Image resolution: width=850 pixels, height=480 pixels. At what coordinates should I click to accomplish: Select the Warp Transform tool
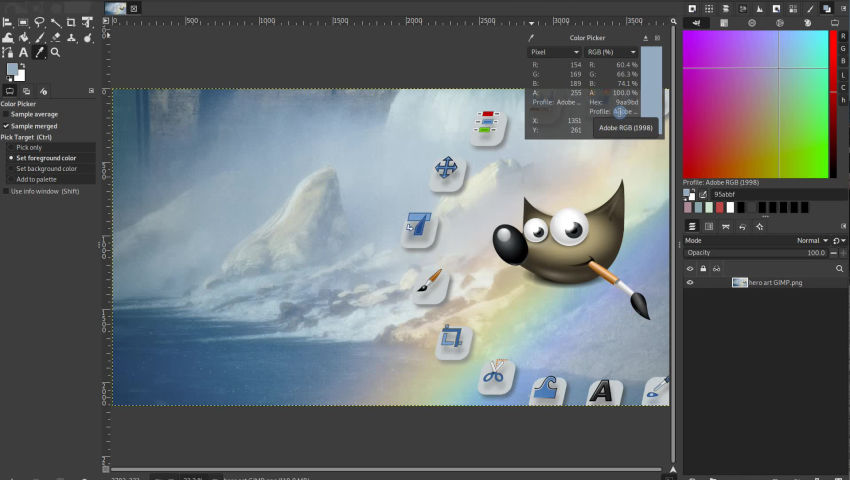[7, 37]
